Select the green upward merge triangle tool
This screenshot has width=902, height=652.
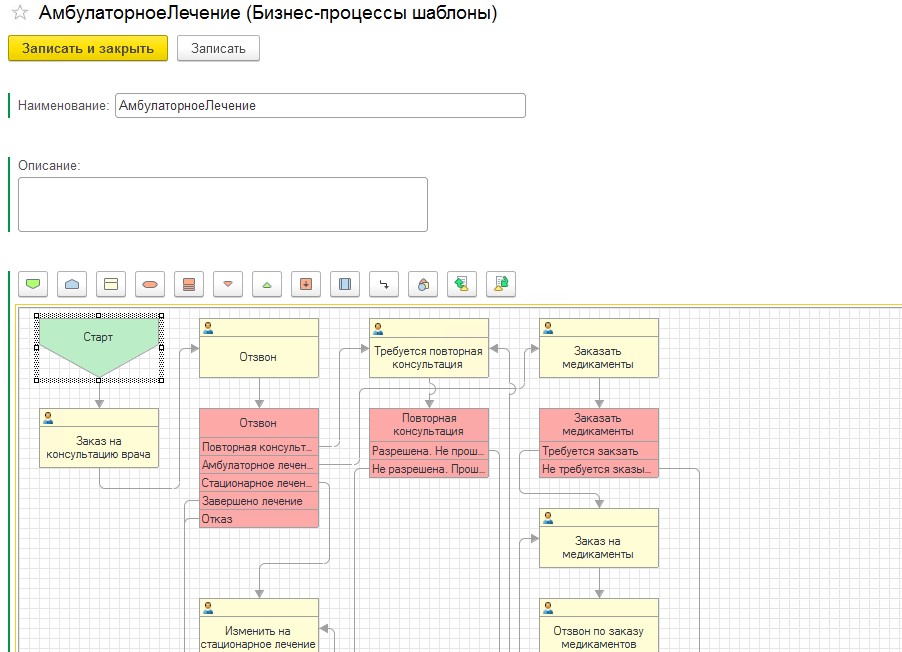point(267,284)
